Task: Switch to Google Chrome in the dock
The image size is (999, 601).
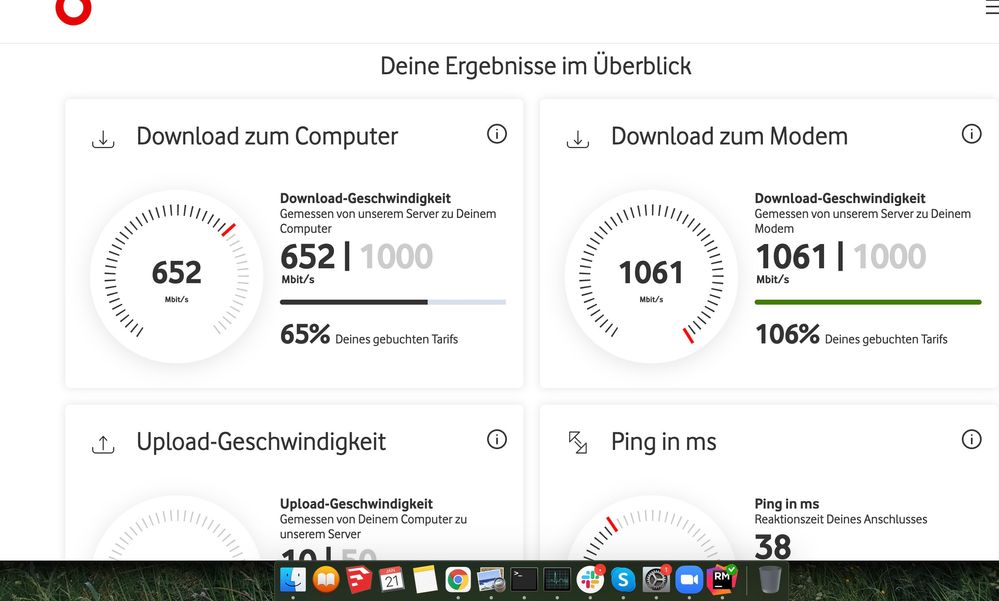Action: pyautogui.click(x=458, y=579)
